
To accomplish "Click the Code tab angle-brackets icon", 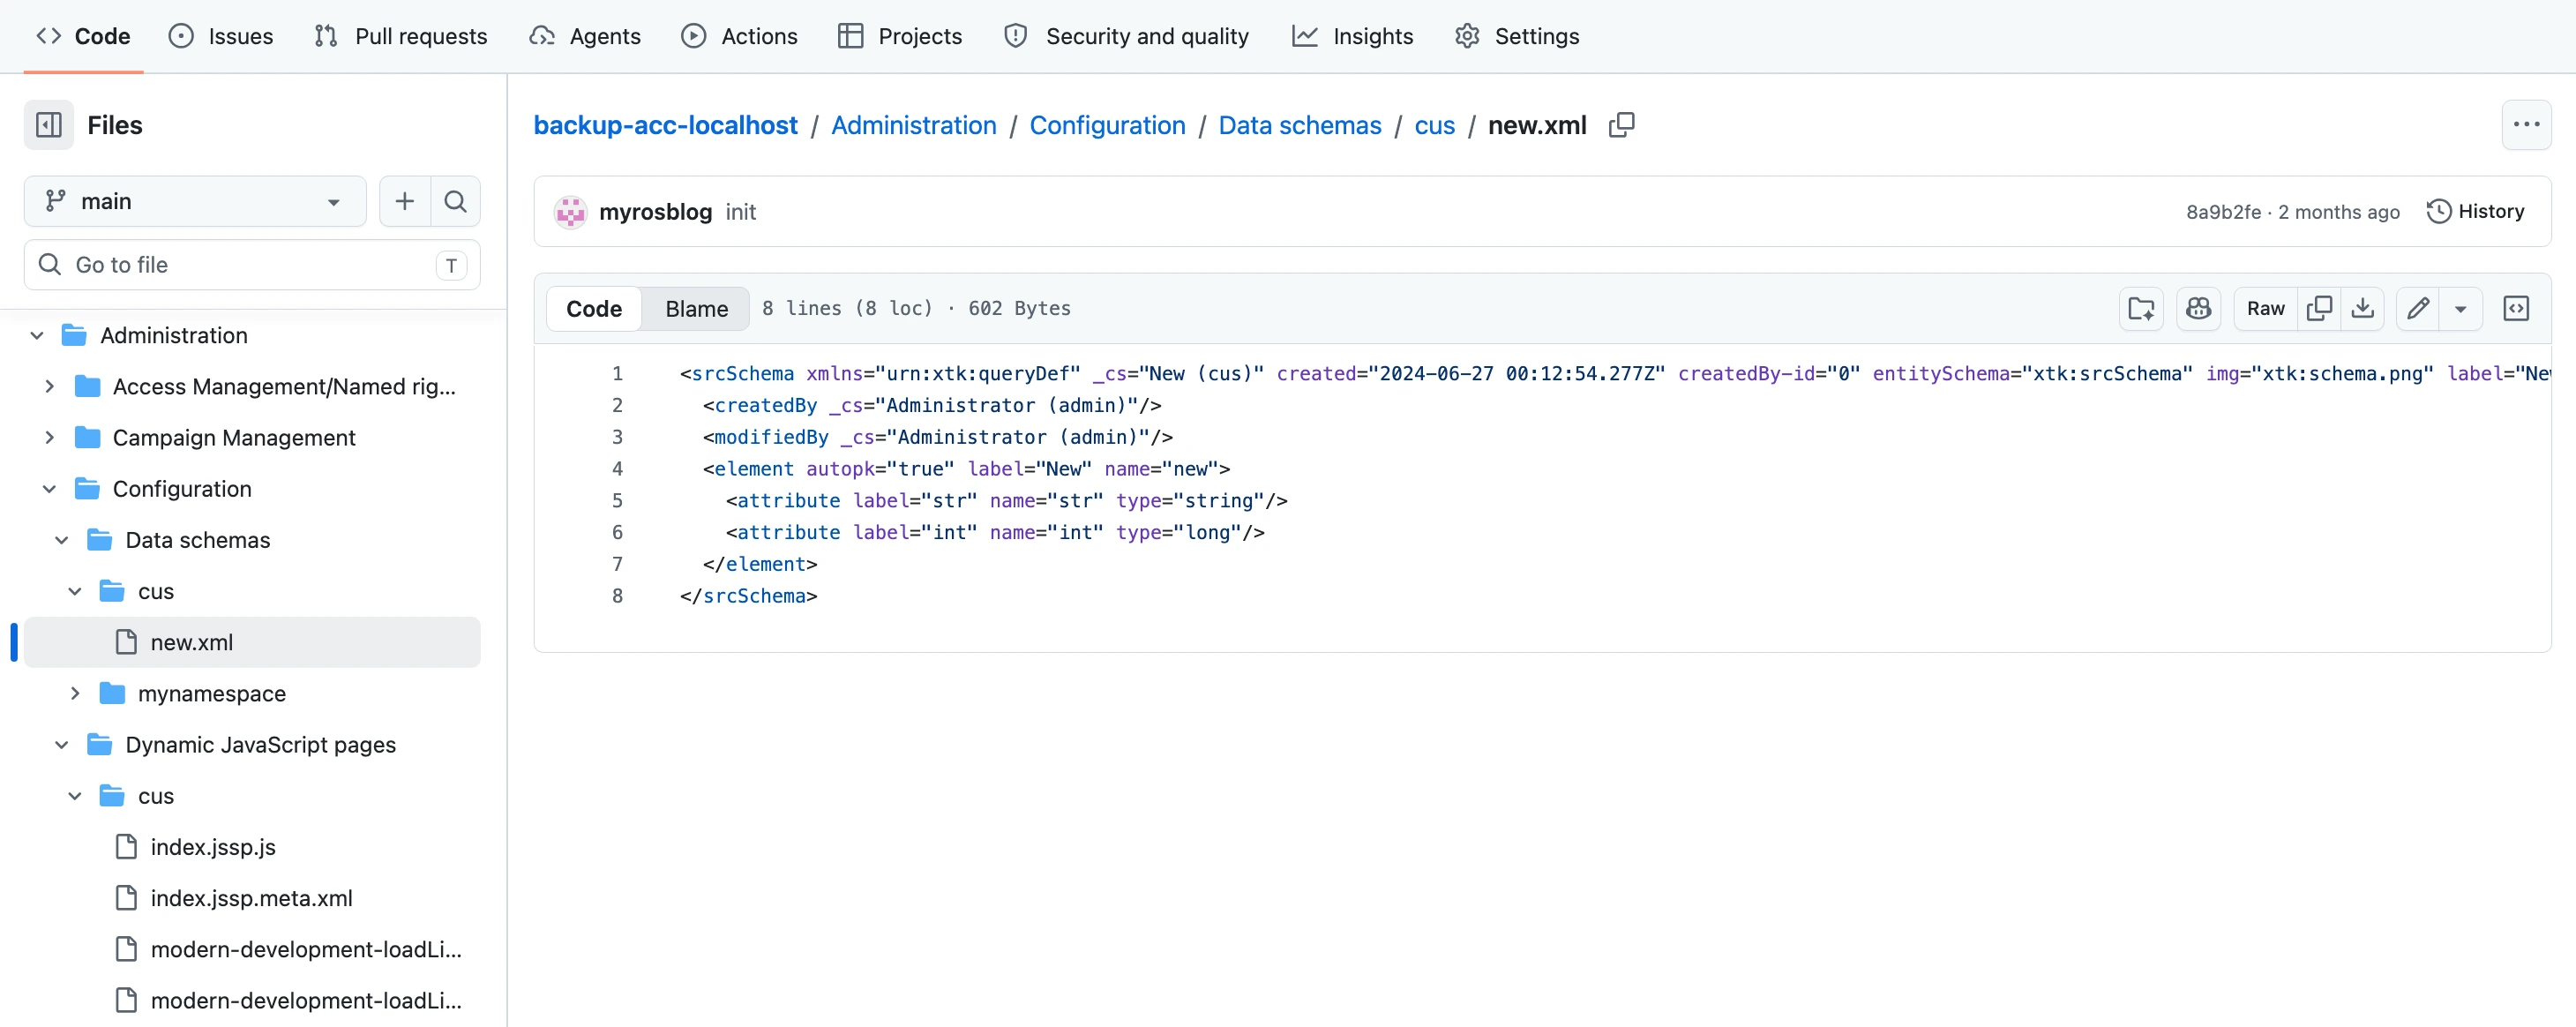I will point(49,36).
